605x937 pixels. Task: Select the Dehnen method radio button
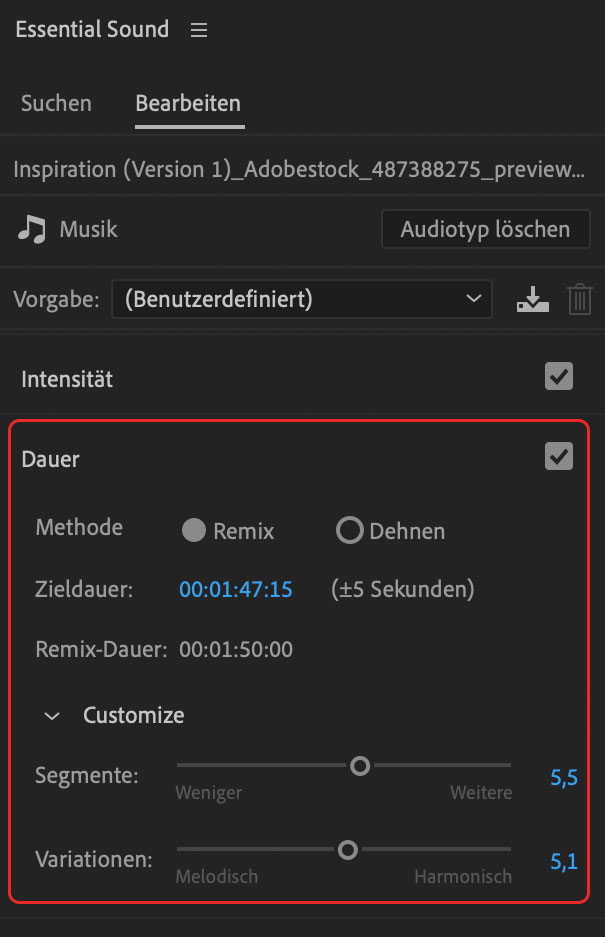pos(350,531)
